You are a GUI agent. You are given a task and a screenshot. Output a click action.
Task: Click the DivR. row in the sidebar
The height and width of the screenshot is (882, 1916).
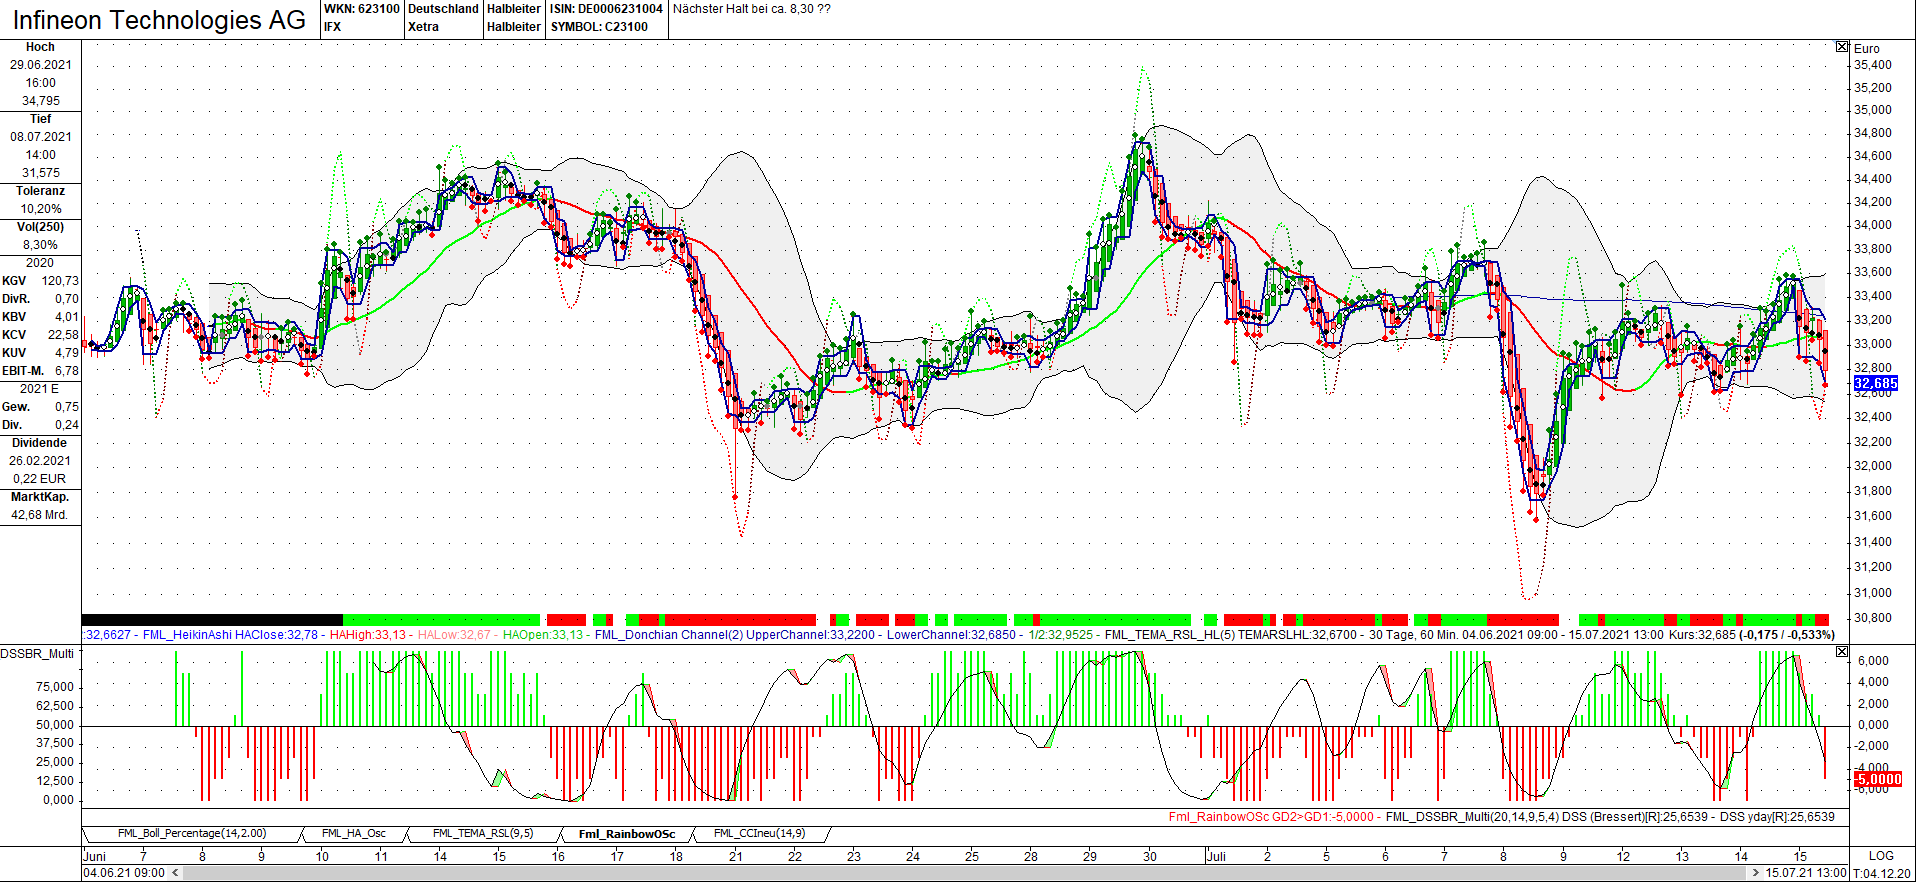click(40, 299)
